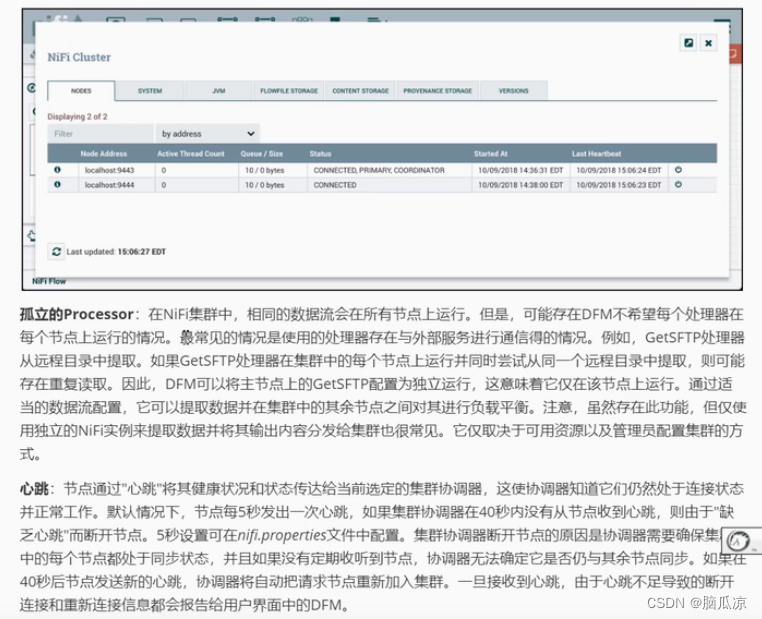The image size is (762, 619).
Task: Click the 'Displaying 2 of 2' text
Action: (x=77, y=117)
